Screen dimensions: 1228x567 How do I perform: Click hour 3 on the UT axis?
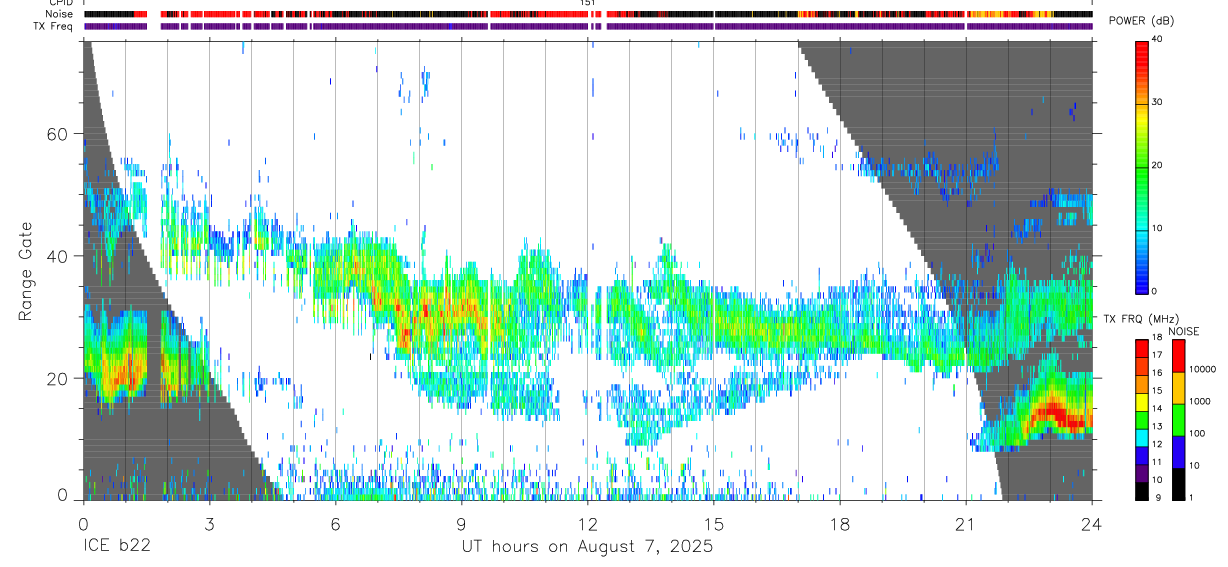pos(209,523)
